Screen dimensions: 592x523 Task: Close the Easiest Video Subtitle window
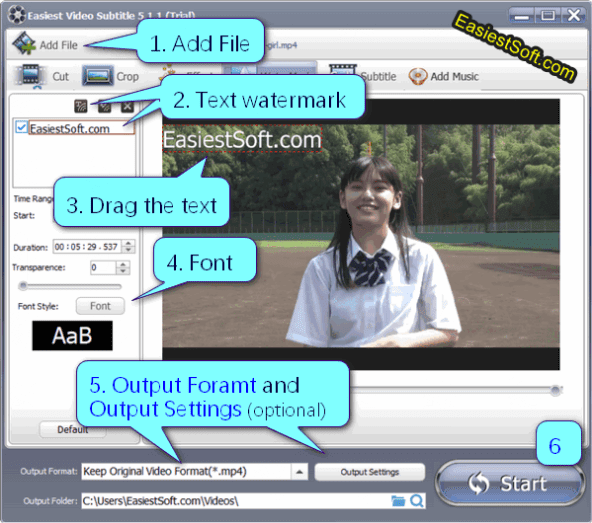574,16
